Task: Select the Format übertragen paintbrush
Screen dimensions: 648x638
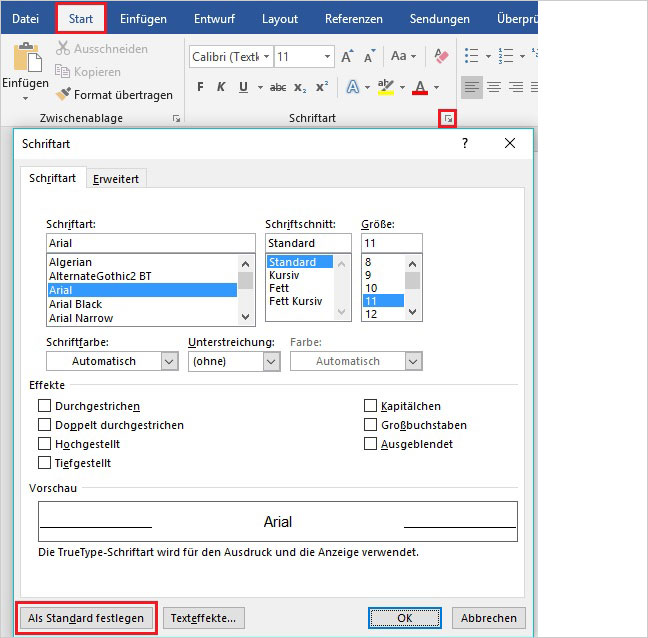Action: (63, 94)
